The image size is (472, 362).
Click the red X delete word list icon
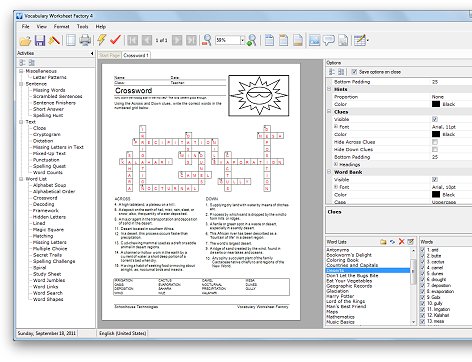coord(402,242)
